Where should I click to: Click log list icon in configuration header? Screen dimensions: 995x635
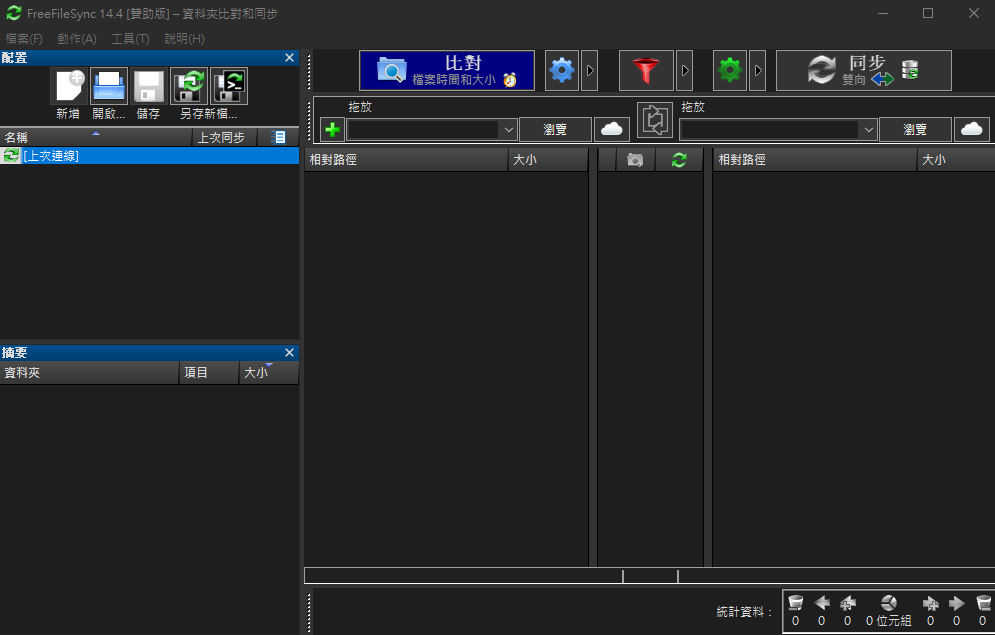coord(278,137)
